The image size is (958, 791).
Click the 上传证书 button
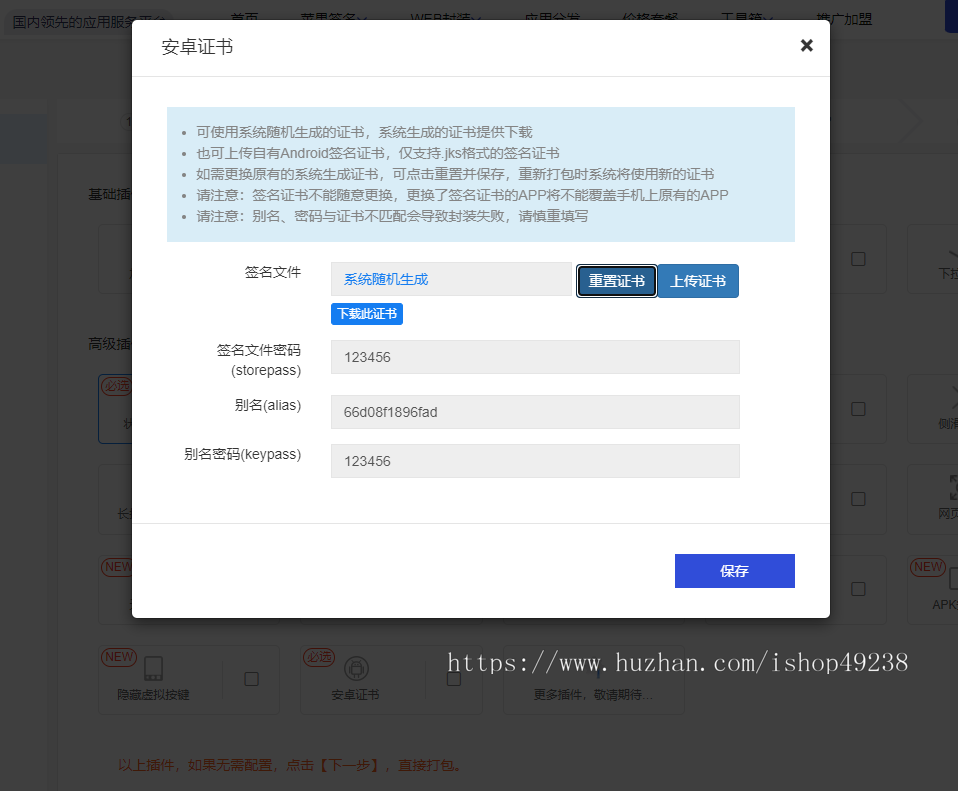(698, 281)
